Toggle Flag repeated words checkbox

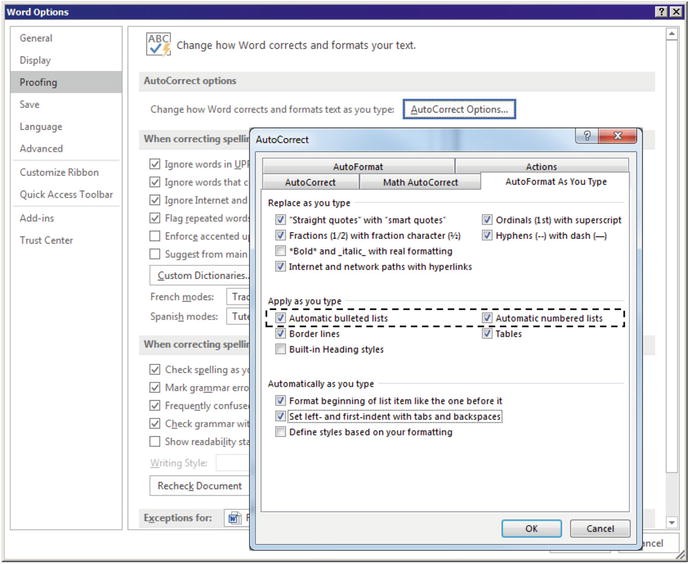(154, 218)
